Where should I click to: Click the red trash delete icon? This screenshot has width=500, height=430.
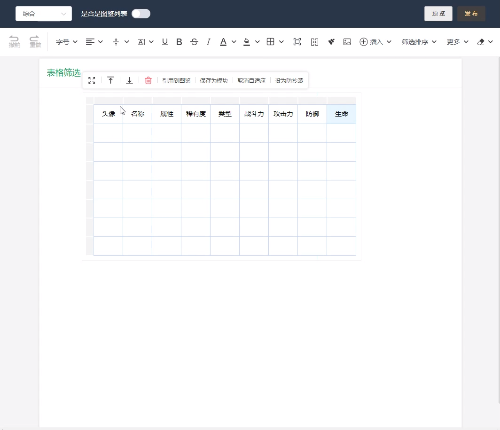pyautogui.click(x=148, y=80)
